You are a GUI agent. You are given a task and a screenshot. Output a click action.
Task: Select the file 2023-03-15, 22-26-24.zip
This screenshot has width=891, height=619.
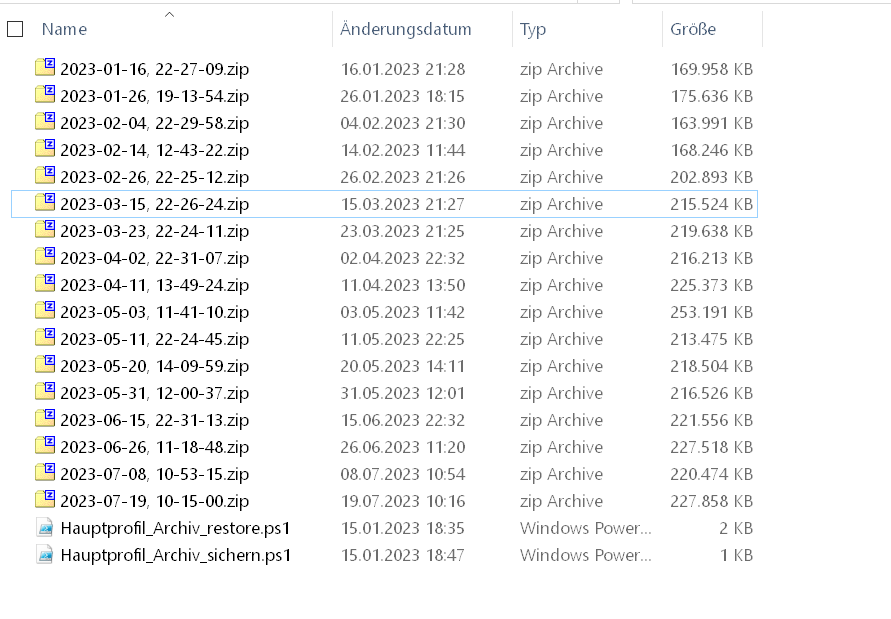coord(154,204)
